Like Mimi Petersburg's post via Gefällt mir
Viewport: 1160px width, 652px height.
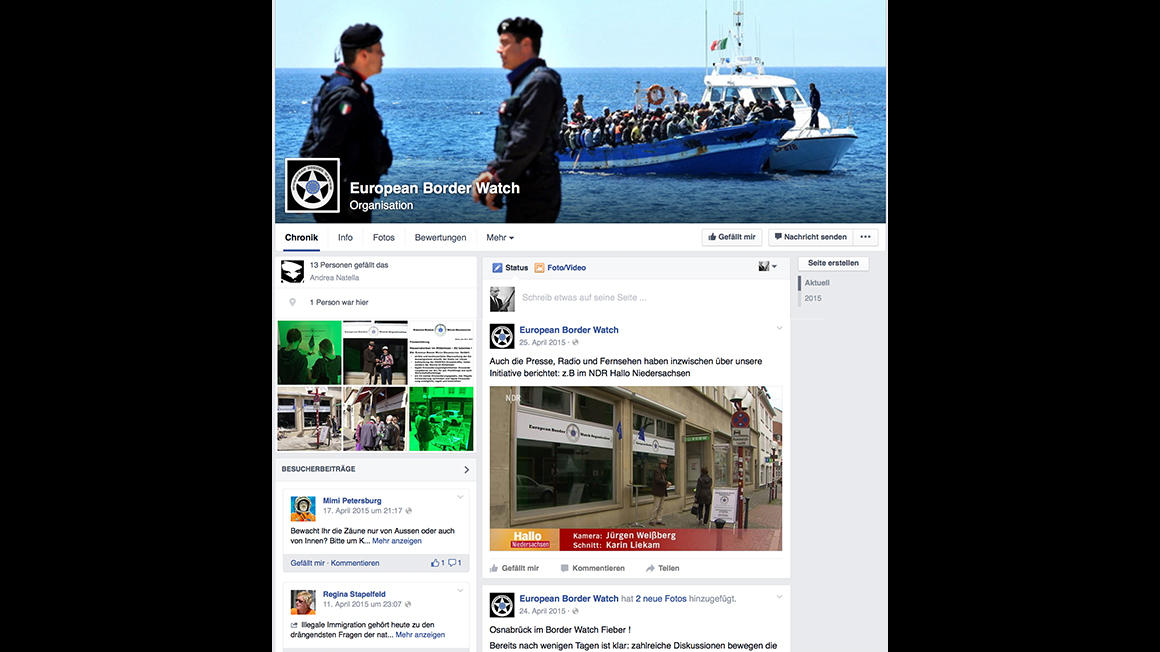click(307, 563)
